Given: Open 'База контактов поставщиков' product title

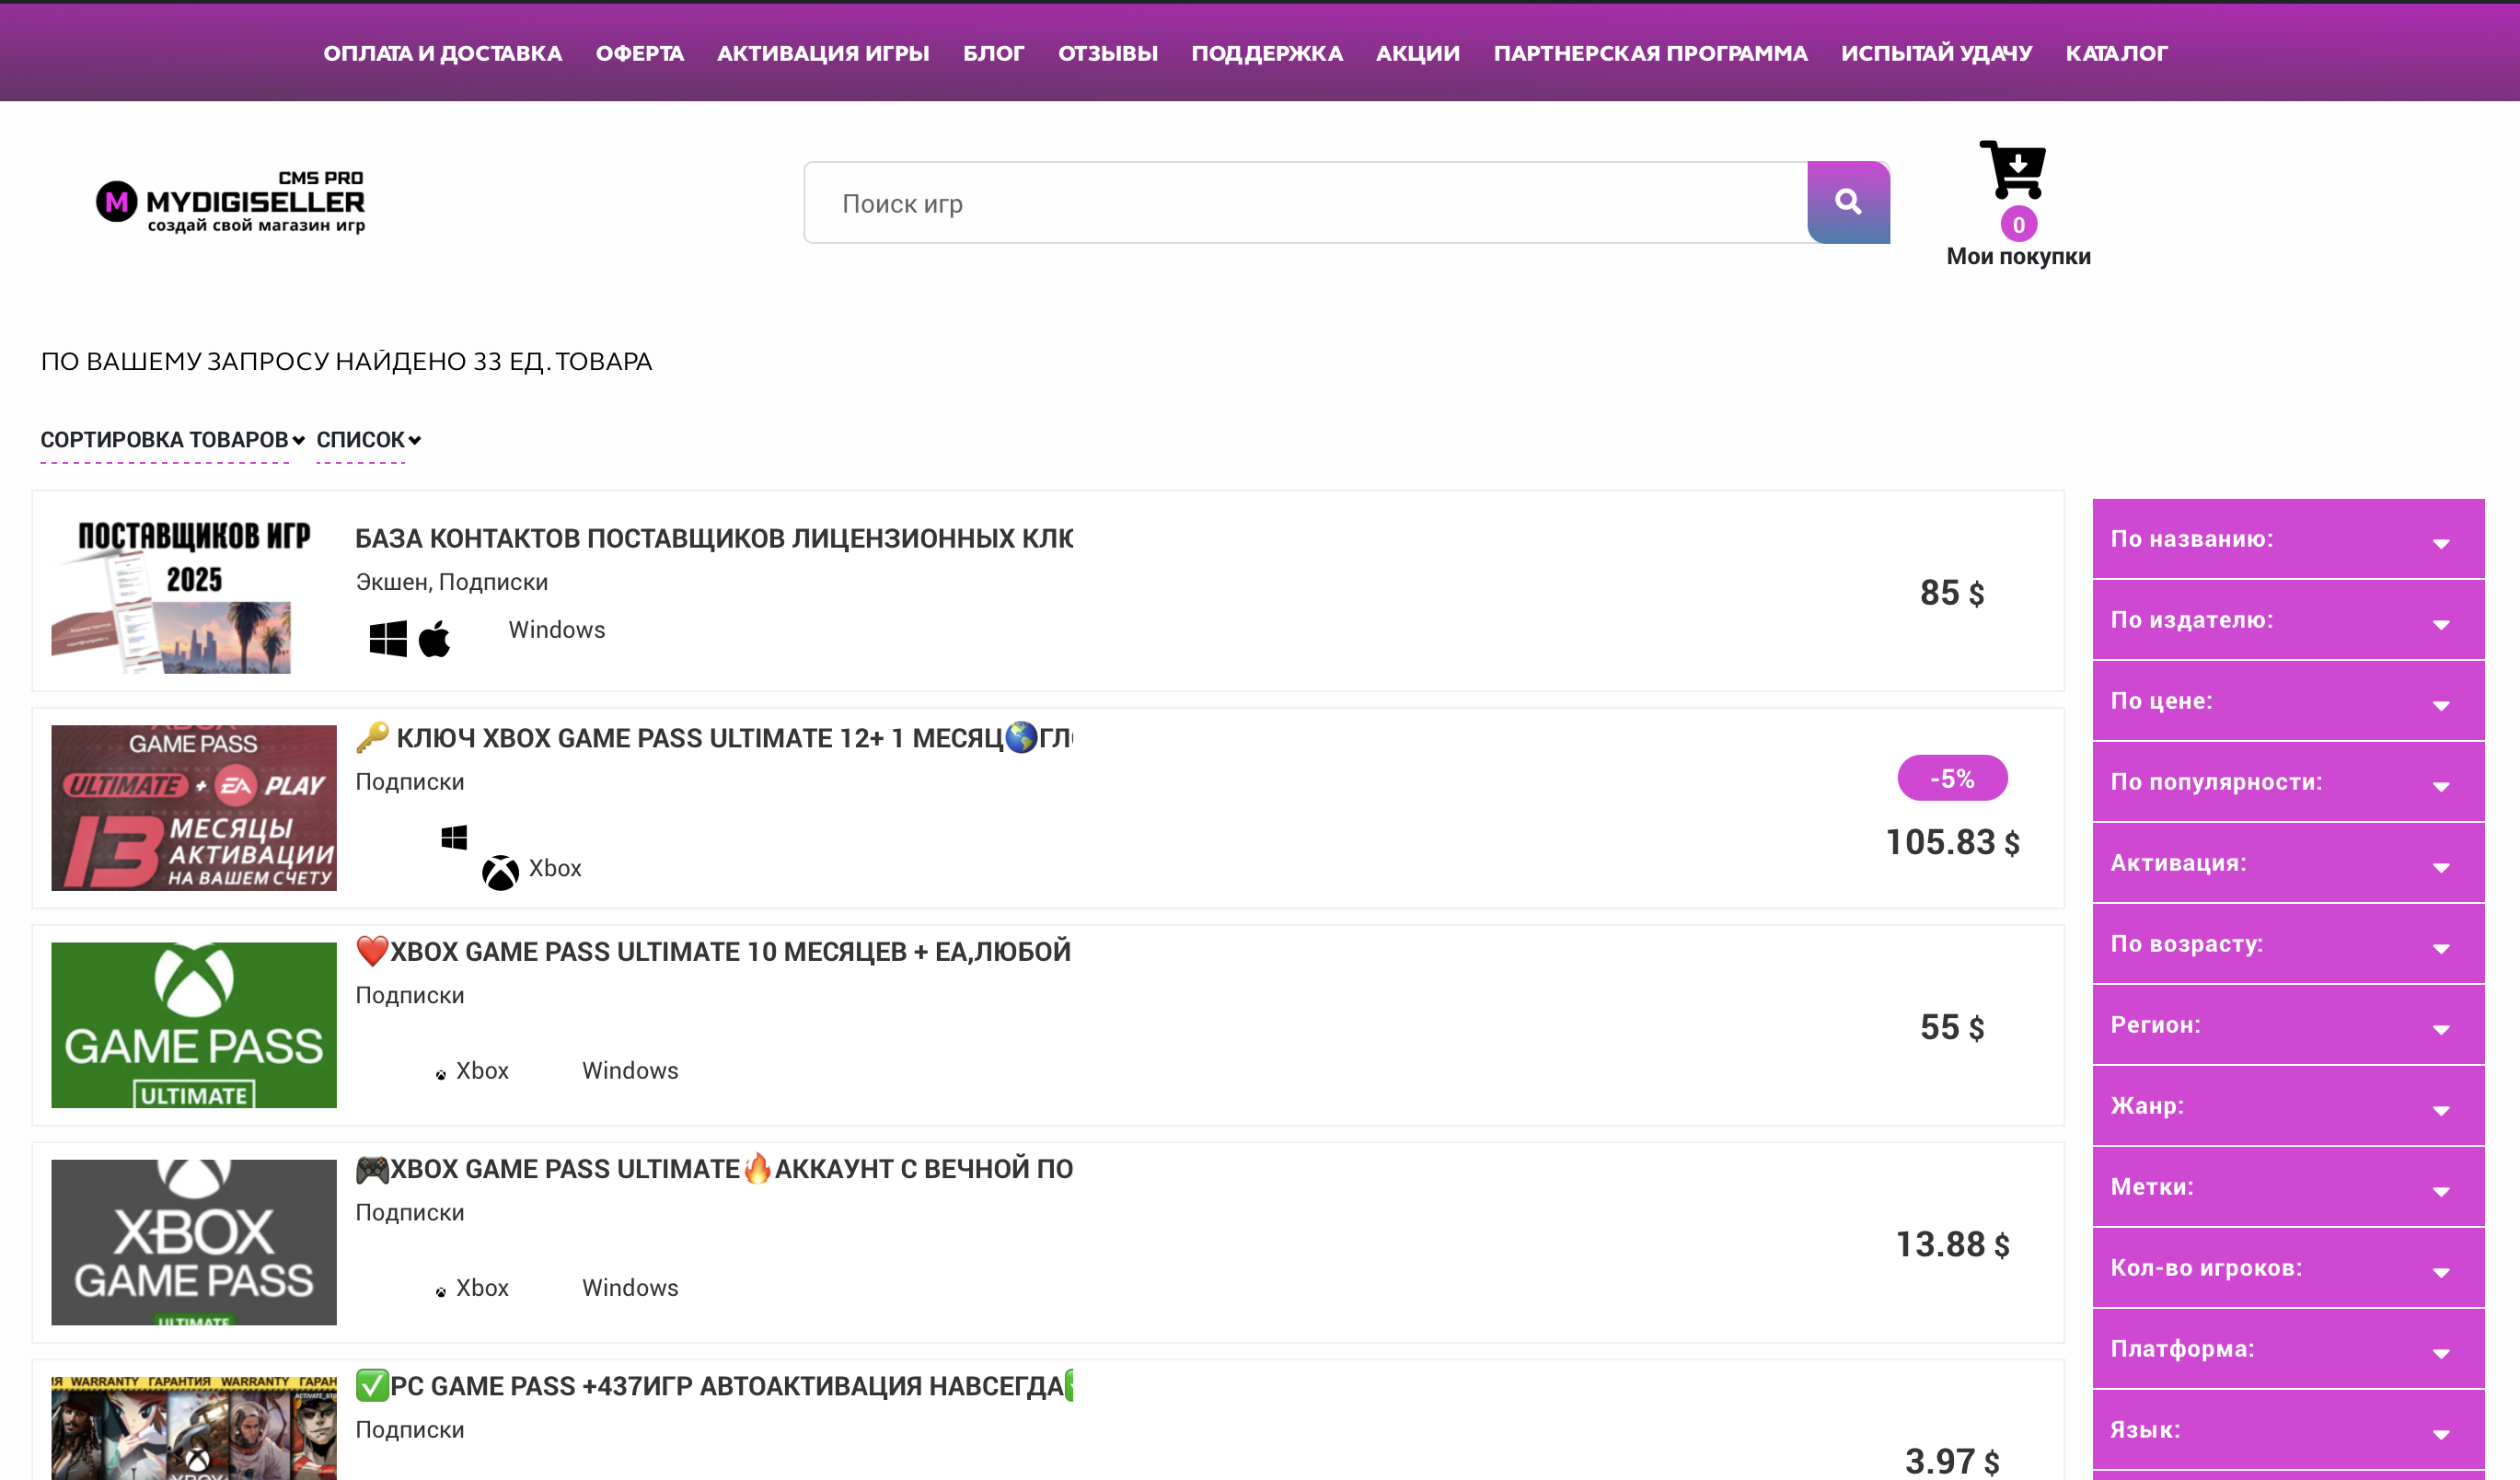Looking at the screenshot, I should pyautogui.click(x=714, y=538).
